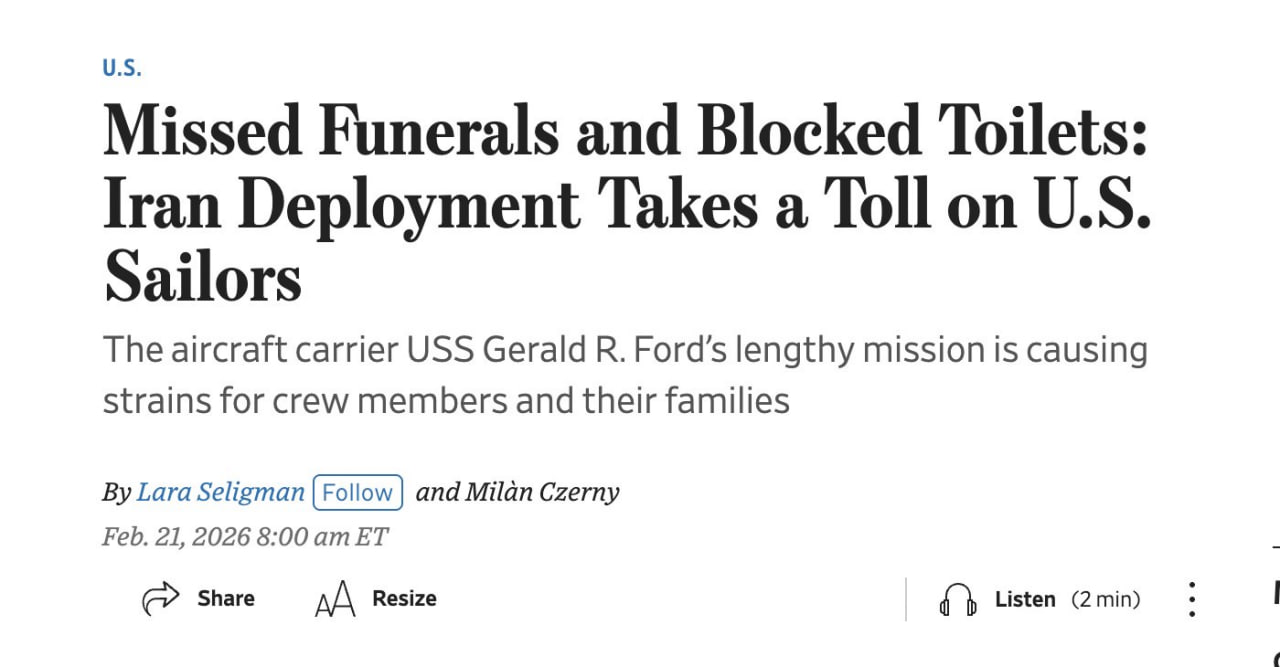Click the (2 min) audio duration
Image resolution: width=1280 pixels, height=667 pixels.
(x=1105, y=599)
